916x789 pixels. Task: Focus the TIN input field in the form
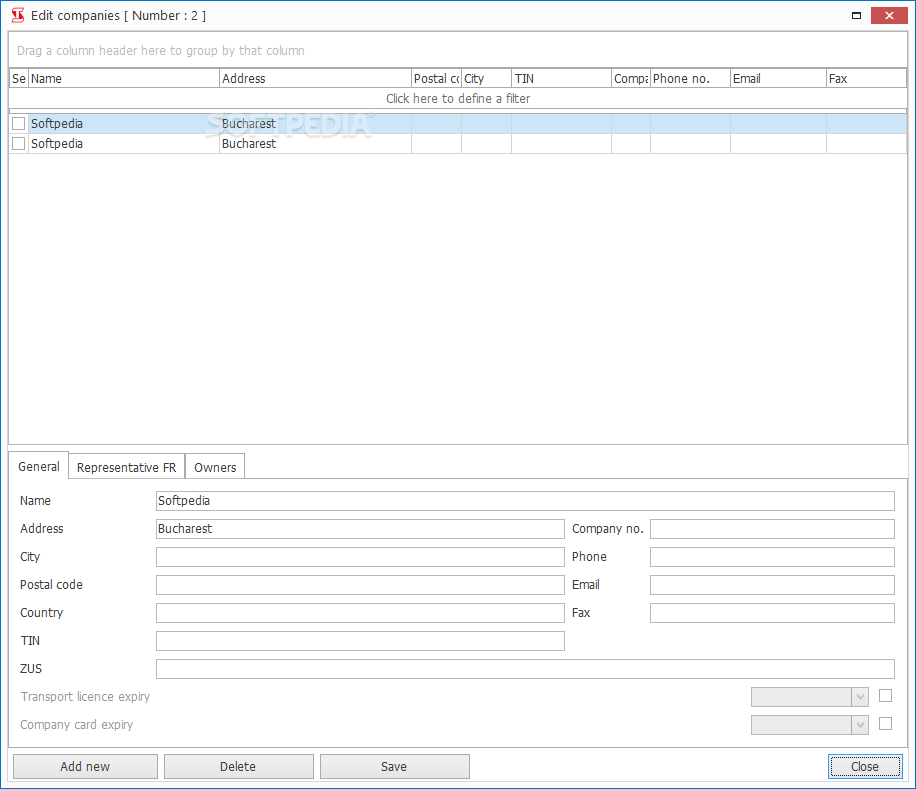pyautogui.click(x=360, y=641)
